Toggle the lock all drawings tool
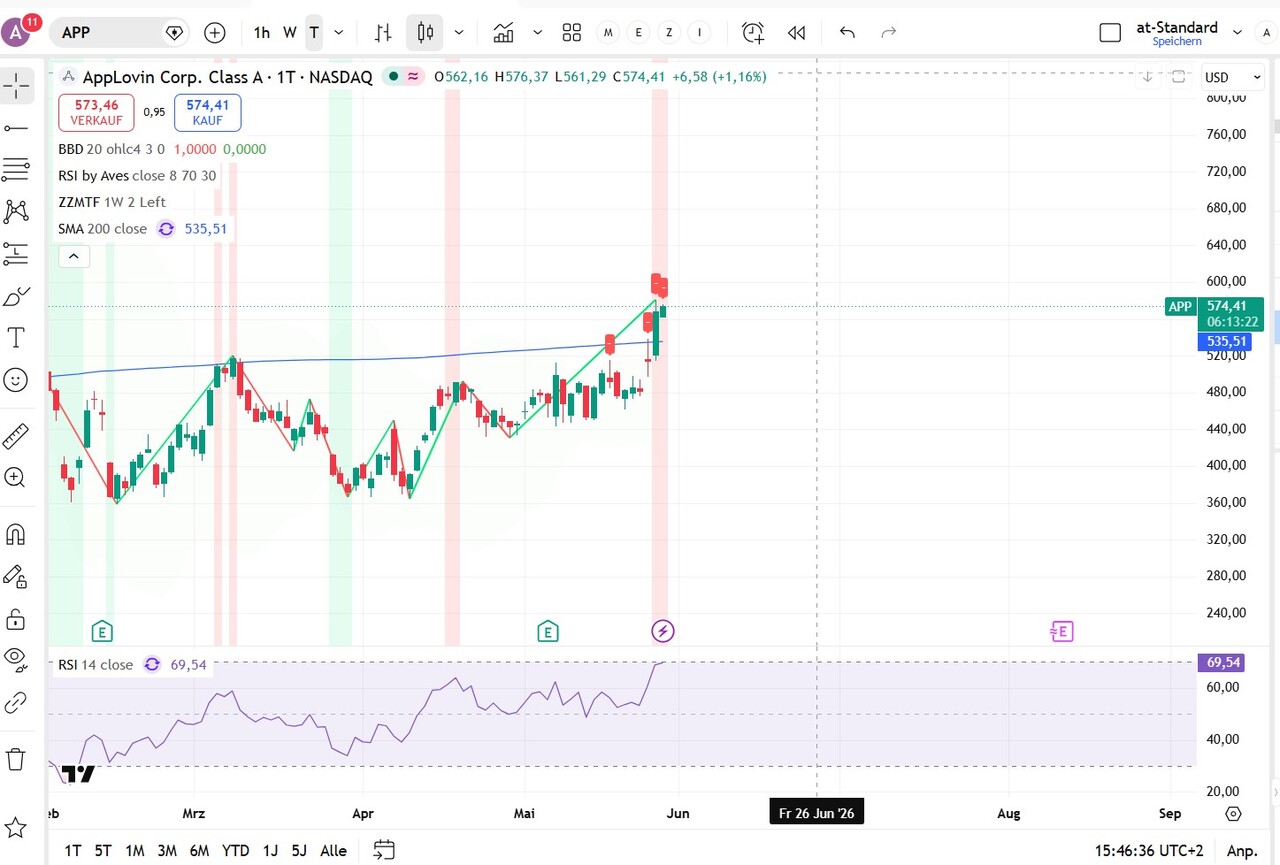 (x=16, y=619)
